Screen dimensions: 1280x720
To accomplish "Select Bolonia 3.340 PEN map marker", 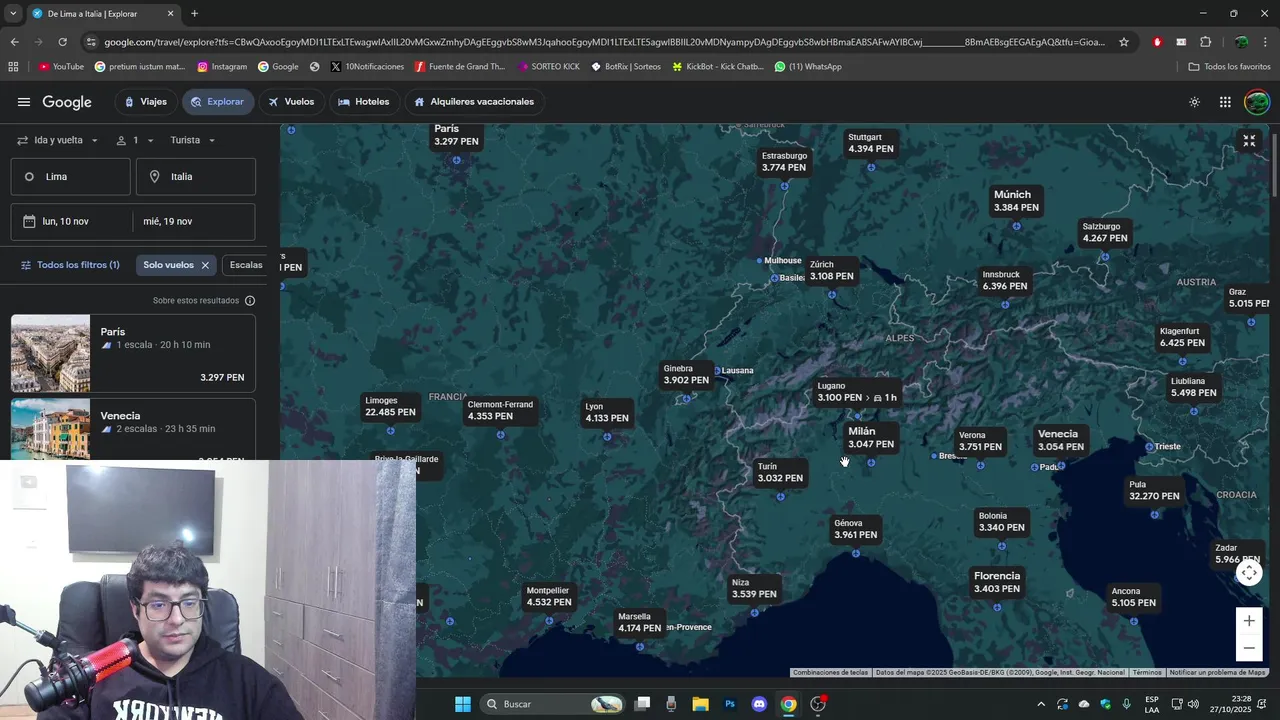I will (x=1002, y=522).
